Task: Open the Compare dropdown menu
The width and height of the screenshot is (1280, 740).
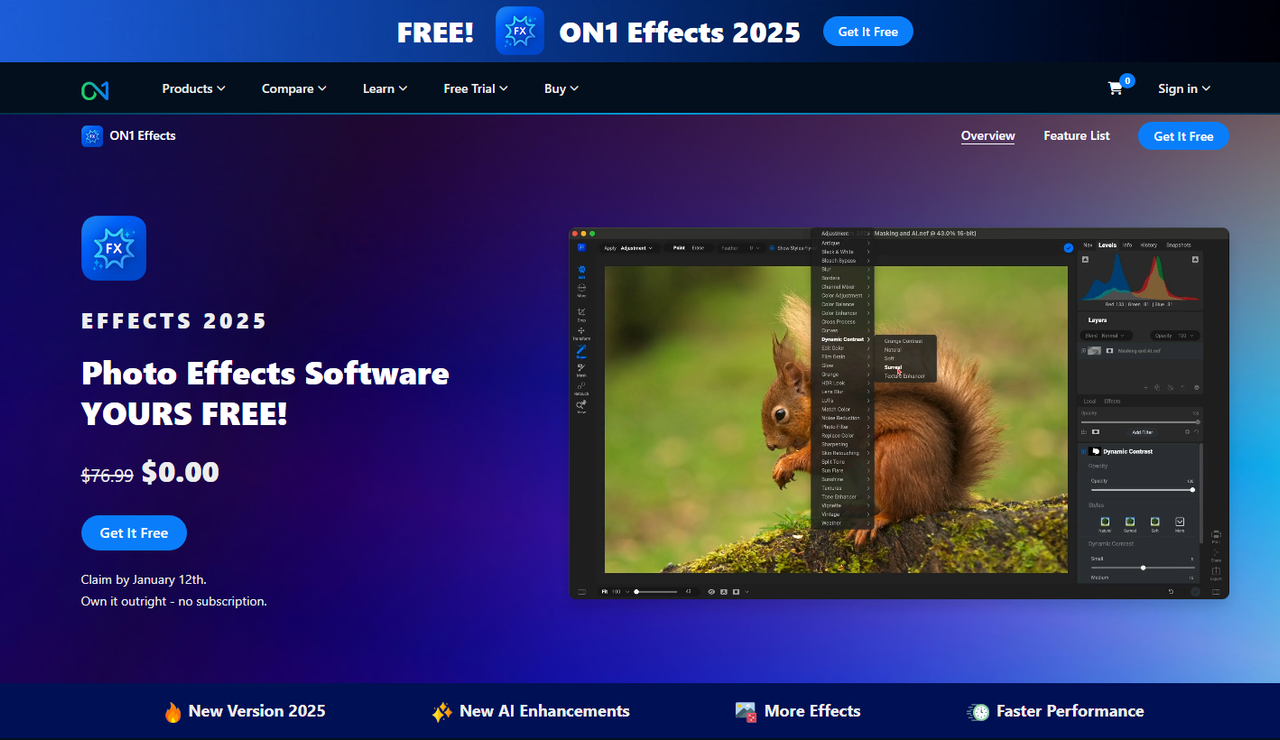Action: coord(294,89)
